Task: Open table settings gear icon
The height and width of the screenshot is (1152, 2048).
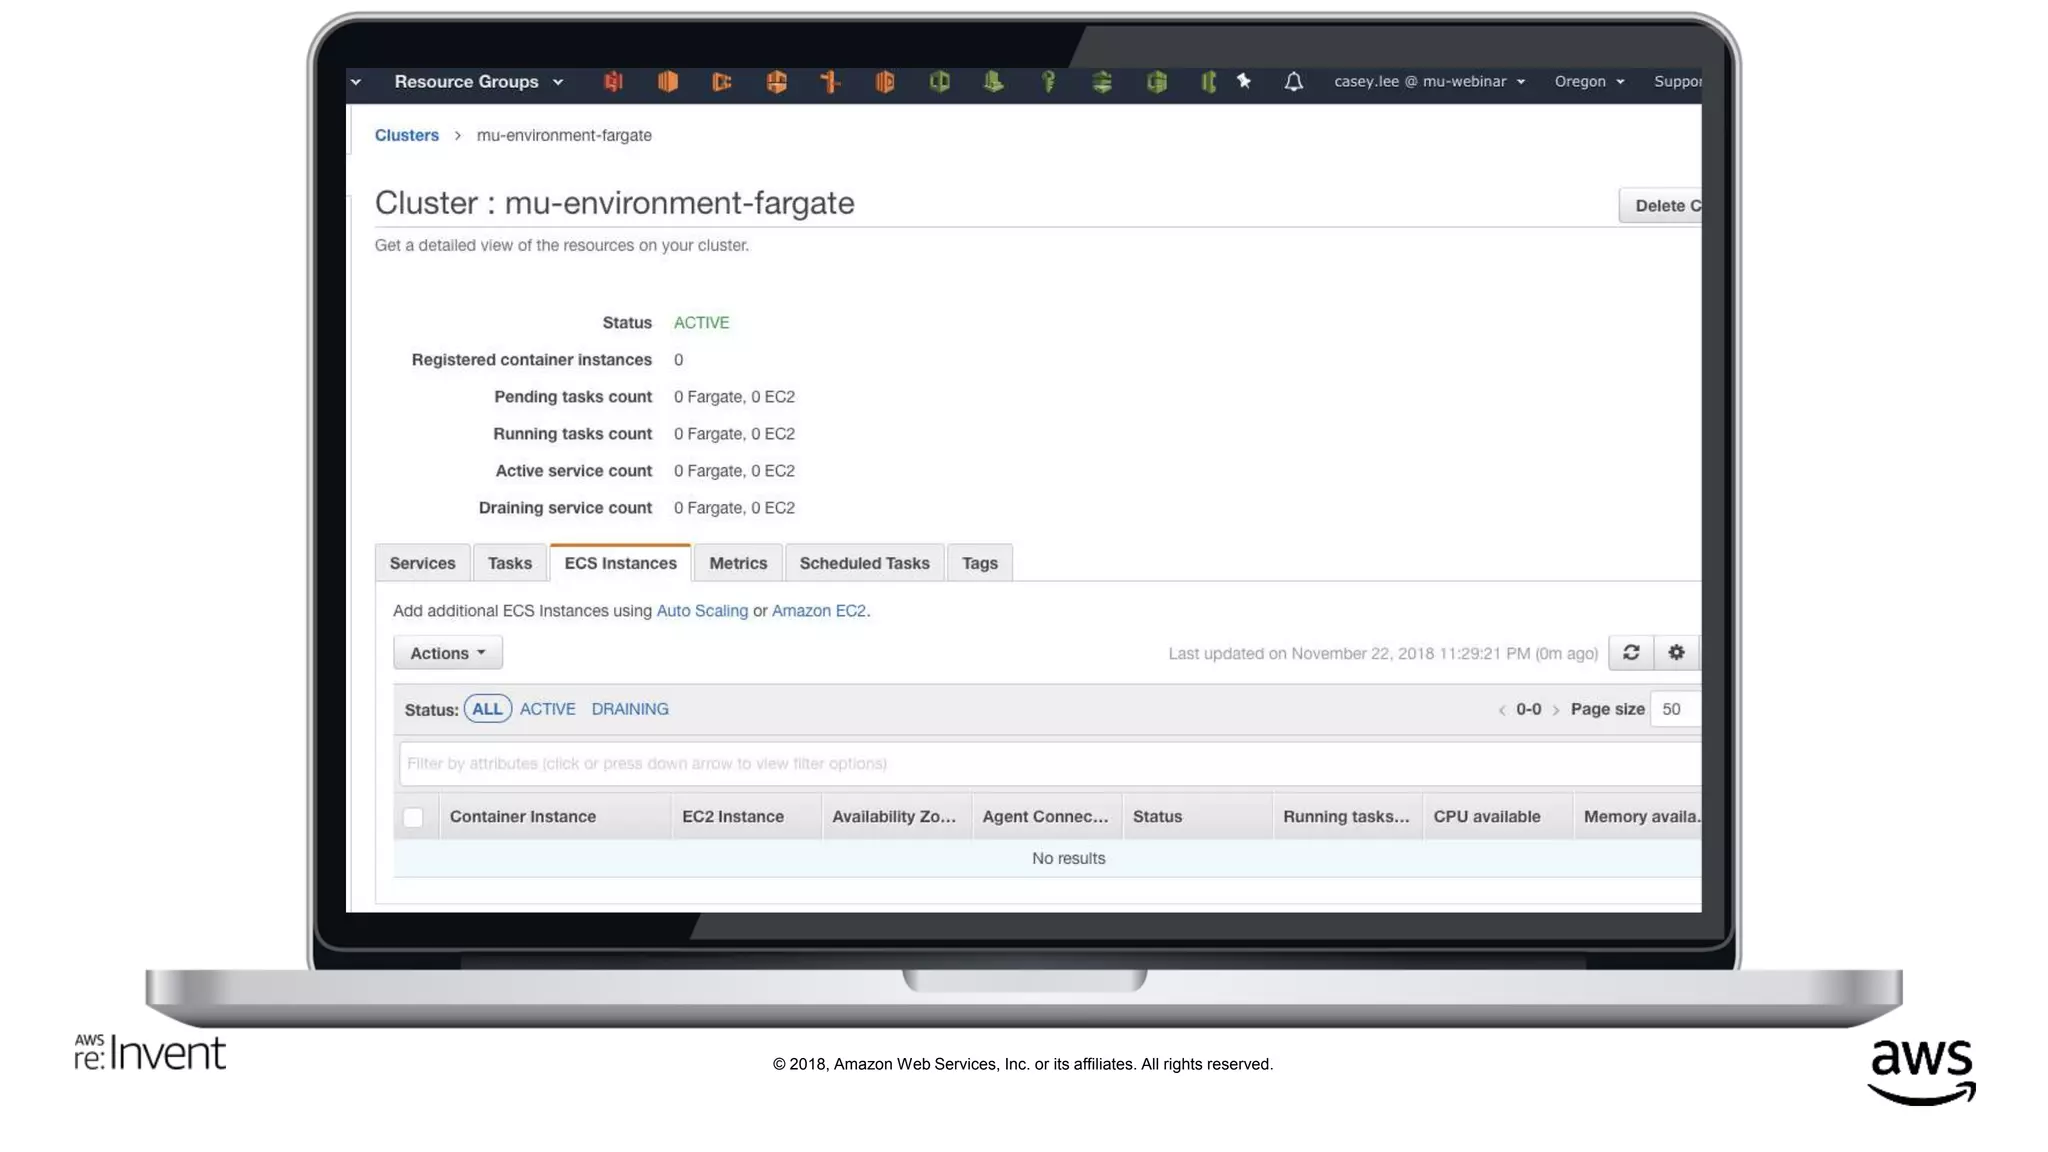Action: (1677, 653)
